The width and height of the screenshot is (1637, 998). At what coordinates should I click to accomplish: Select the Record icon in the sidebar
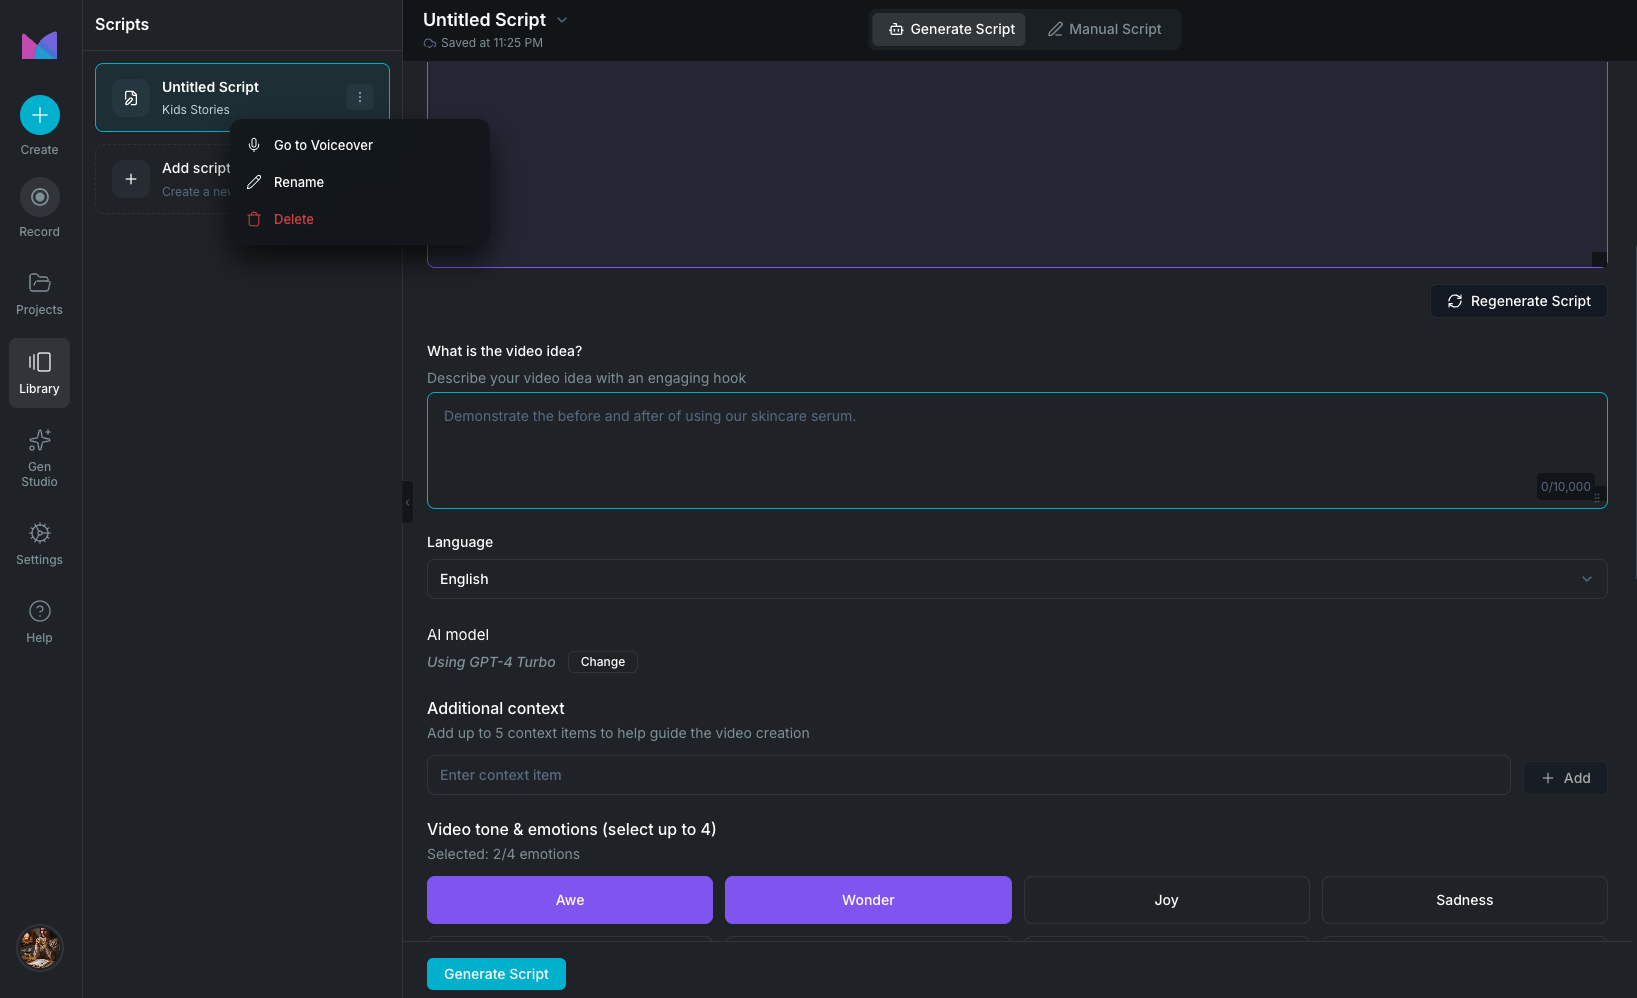(x=39, y=197)
